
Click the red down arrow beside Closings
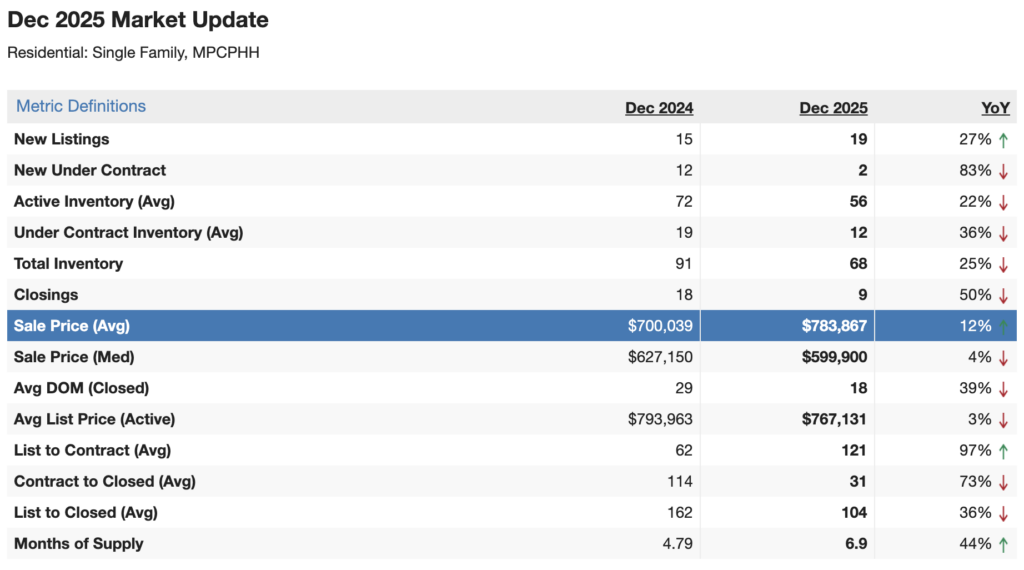coord(1003,295)
